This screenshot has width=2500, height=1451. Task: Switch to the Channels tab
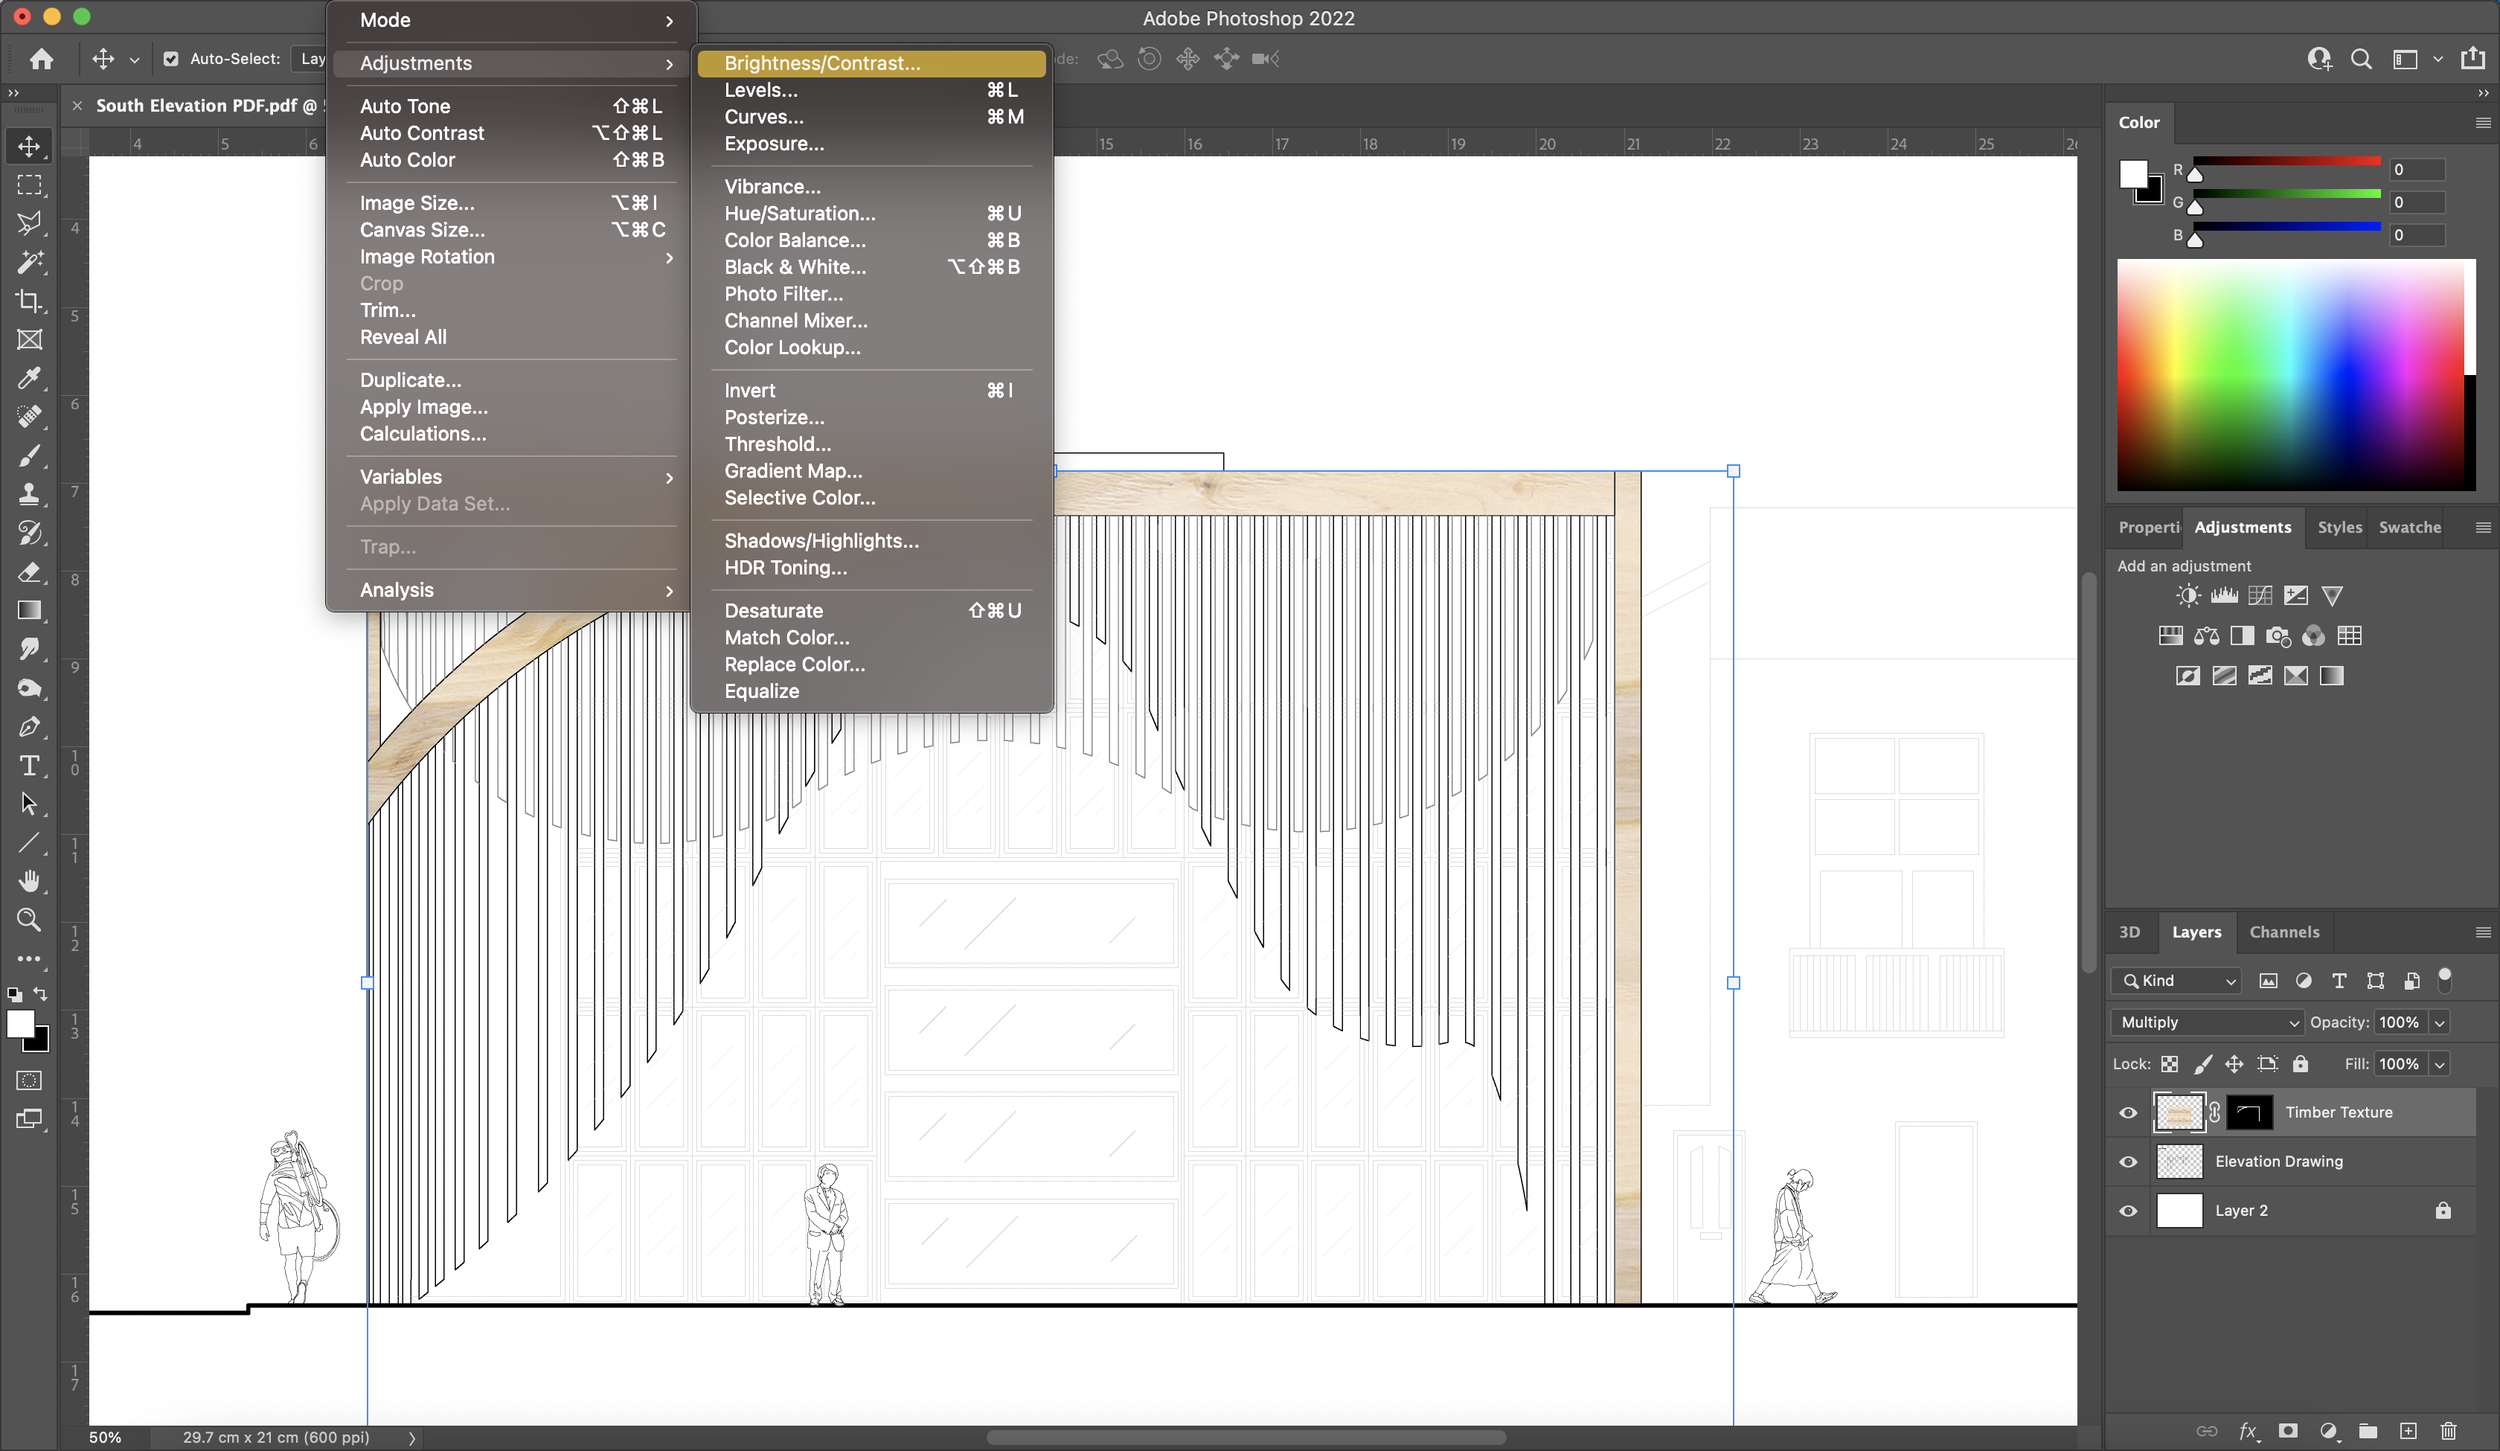point(2284,932)
